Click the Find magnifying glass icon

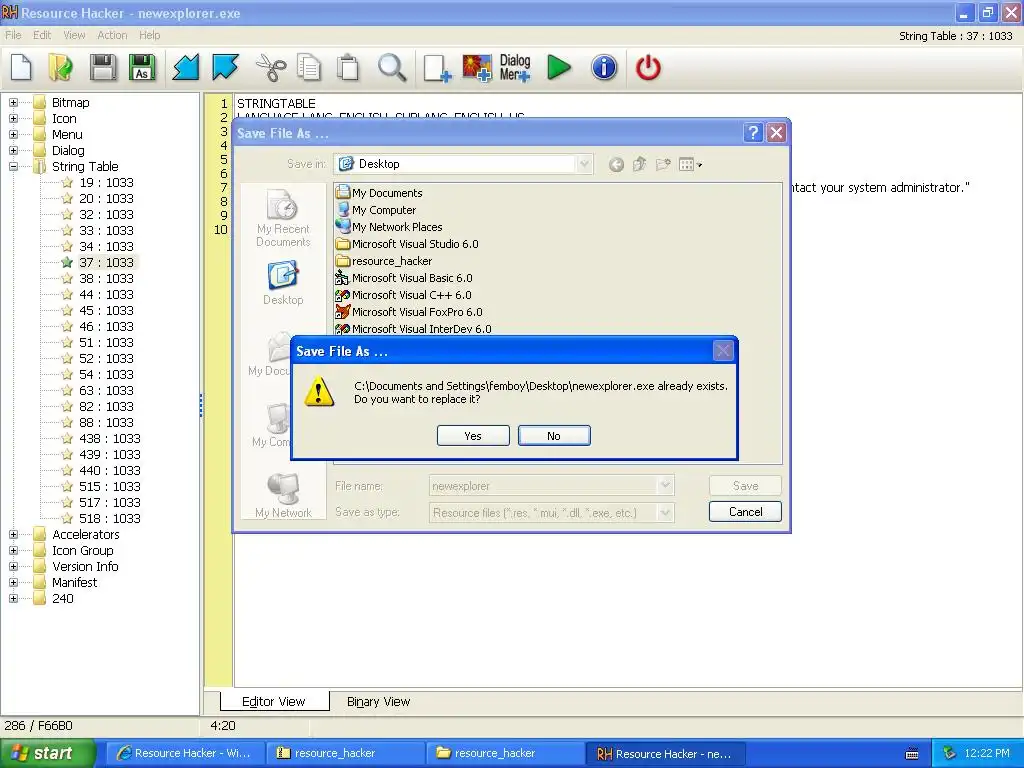point(392,68)
